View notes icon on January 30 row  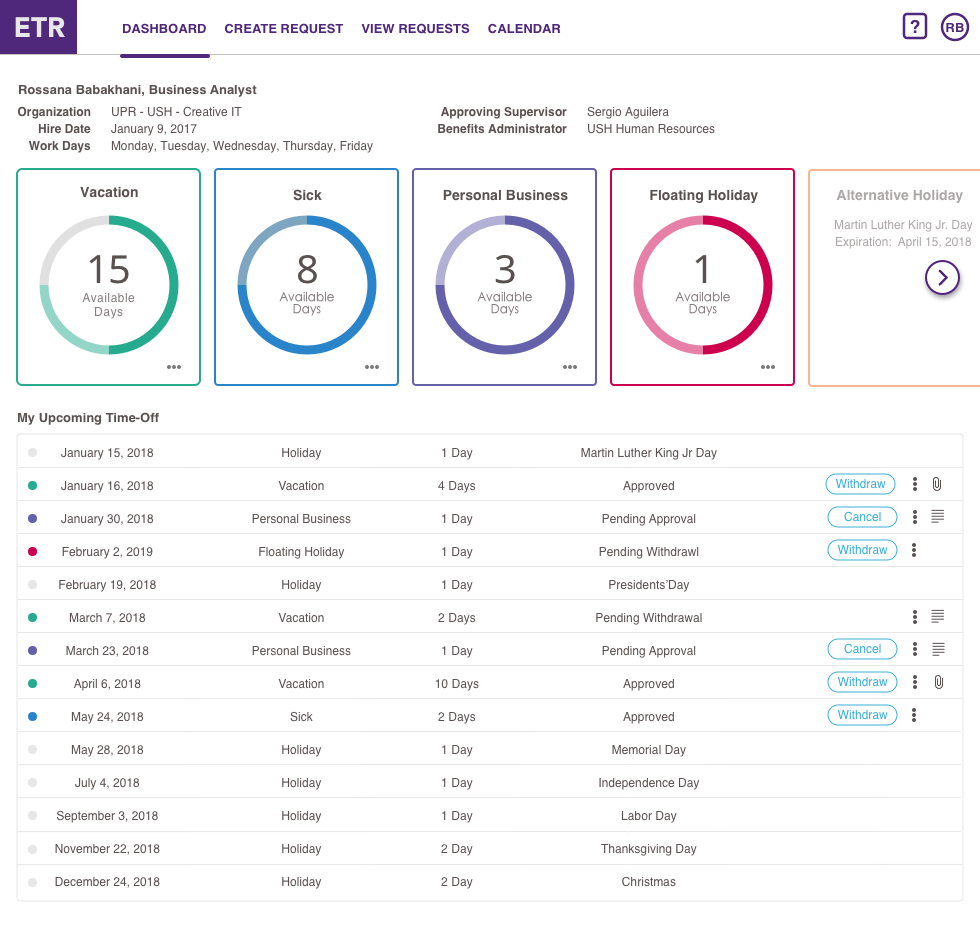(x=938, y=516)
